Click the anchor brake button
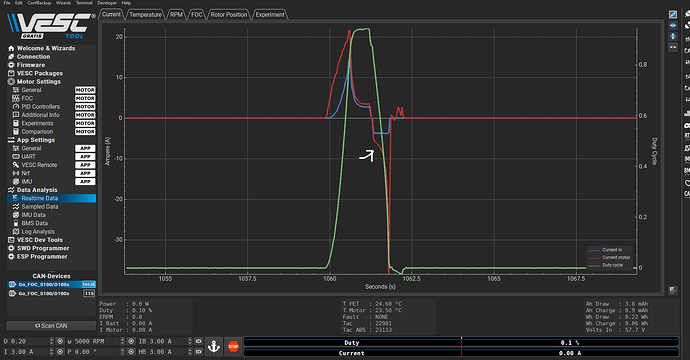This screenshot has height=360, width=690. pyautogui.click(x=214, y=346)
